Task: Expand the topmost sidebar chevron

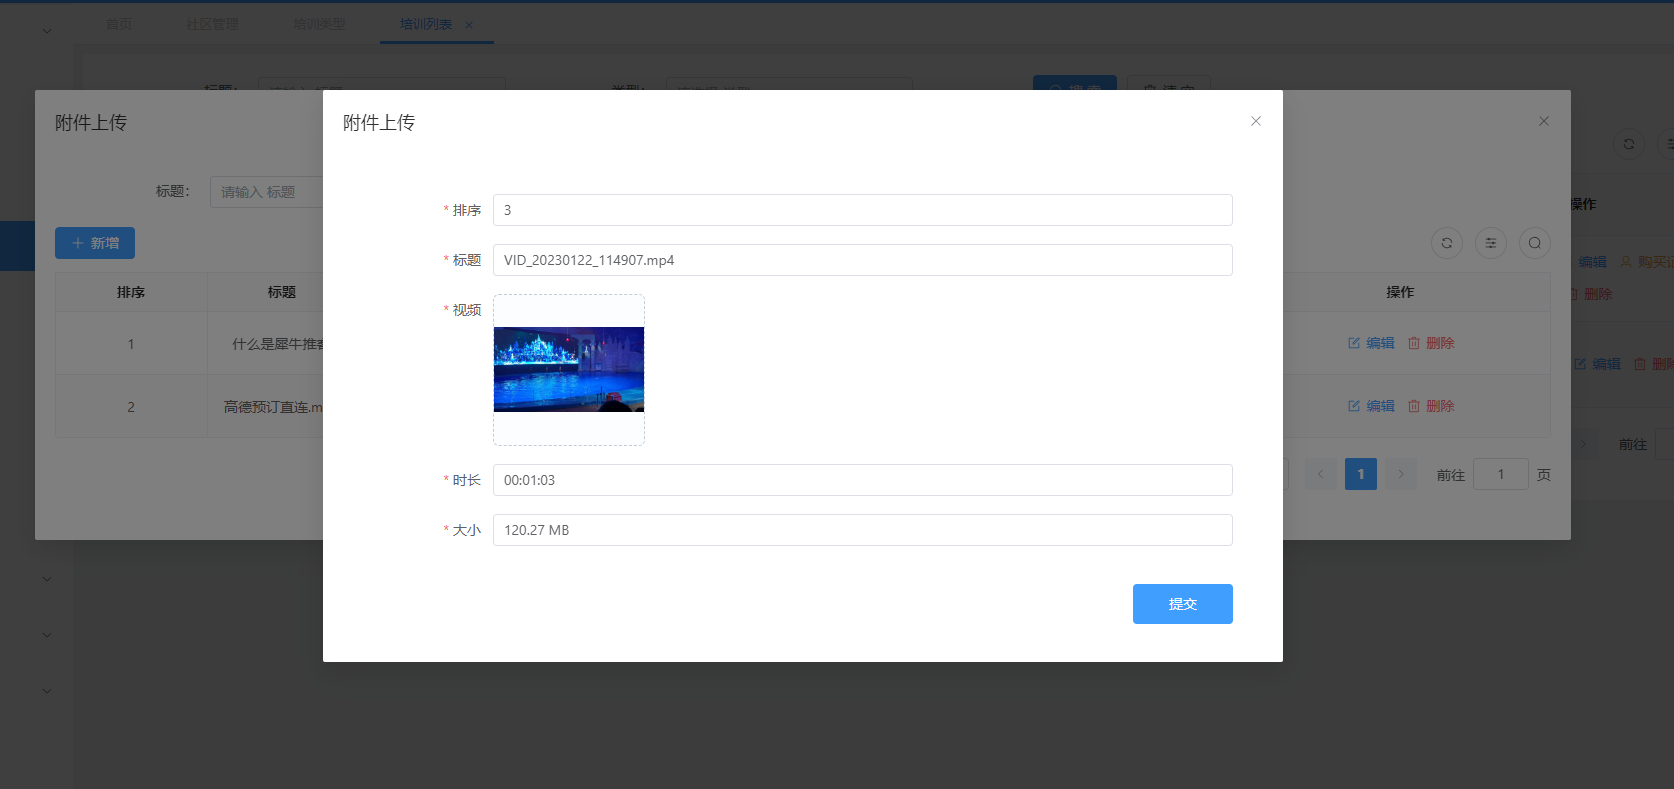Action: [x=46, y=31]
